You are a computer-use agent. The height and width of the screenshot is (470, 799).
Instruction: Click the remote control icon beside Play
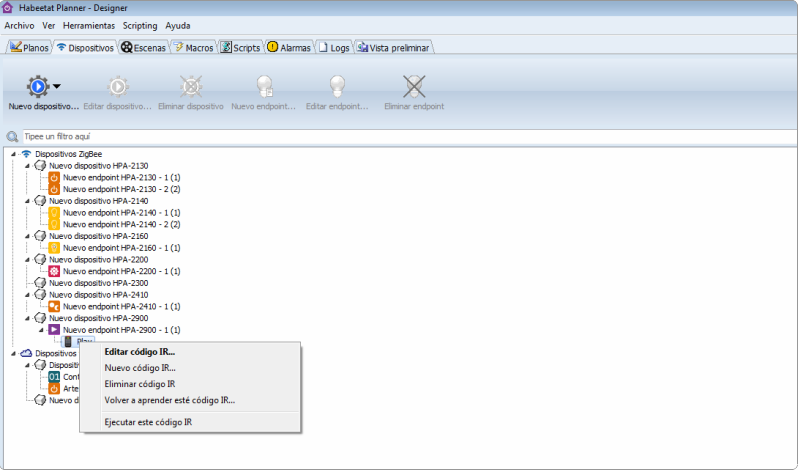pyautogui.click(x=68, y=341)
